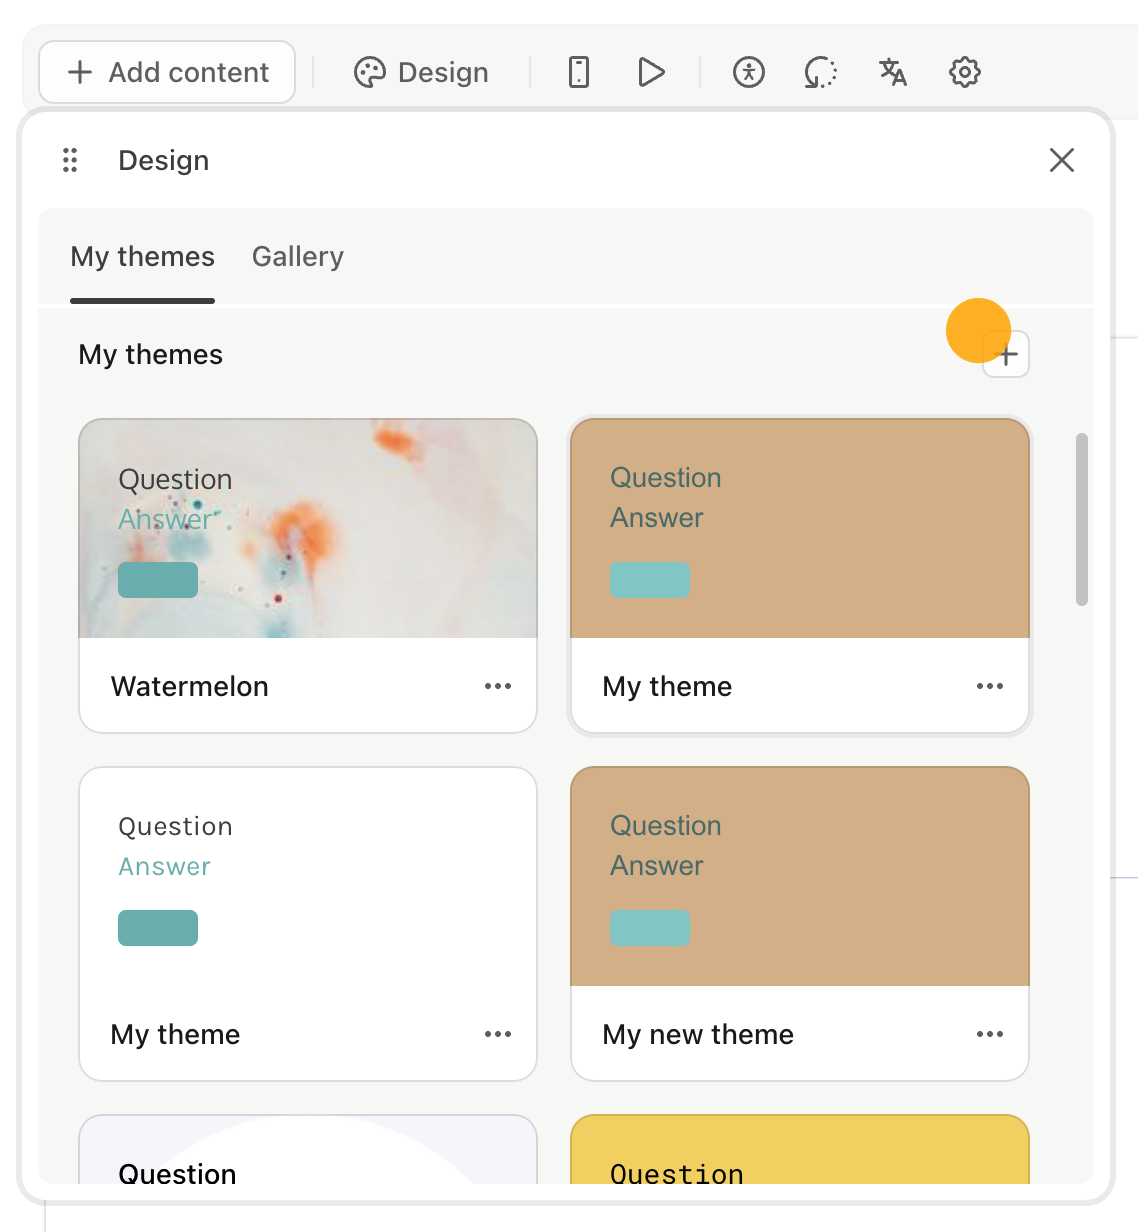The height and width of the screenshot is (1232, 1138).
Task: Click the logic branching icon
Action: tap(820, 72)
